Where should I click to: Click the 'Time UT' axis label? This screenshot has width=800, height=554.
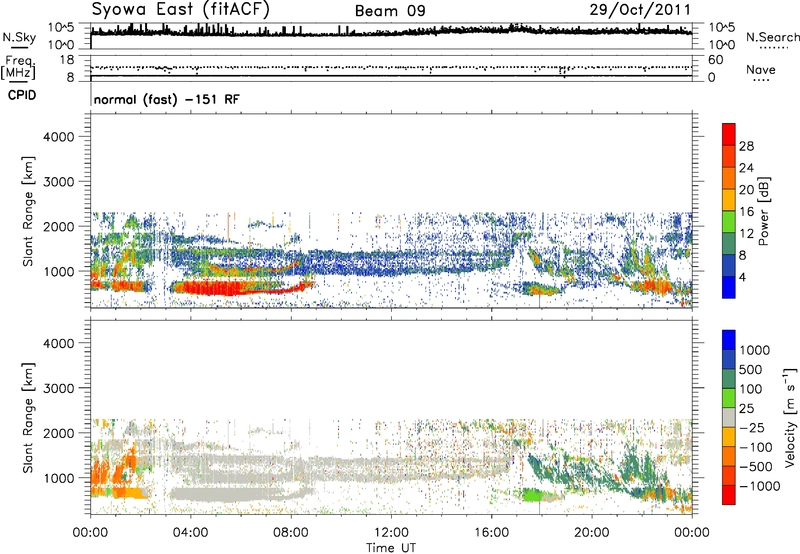(x=391, y=548)
